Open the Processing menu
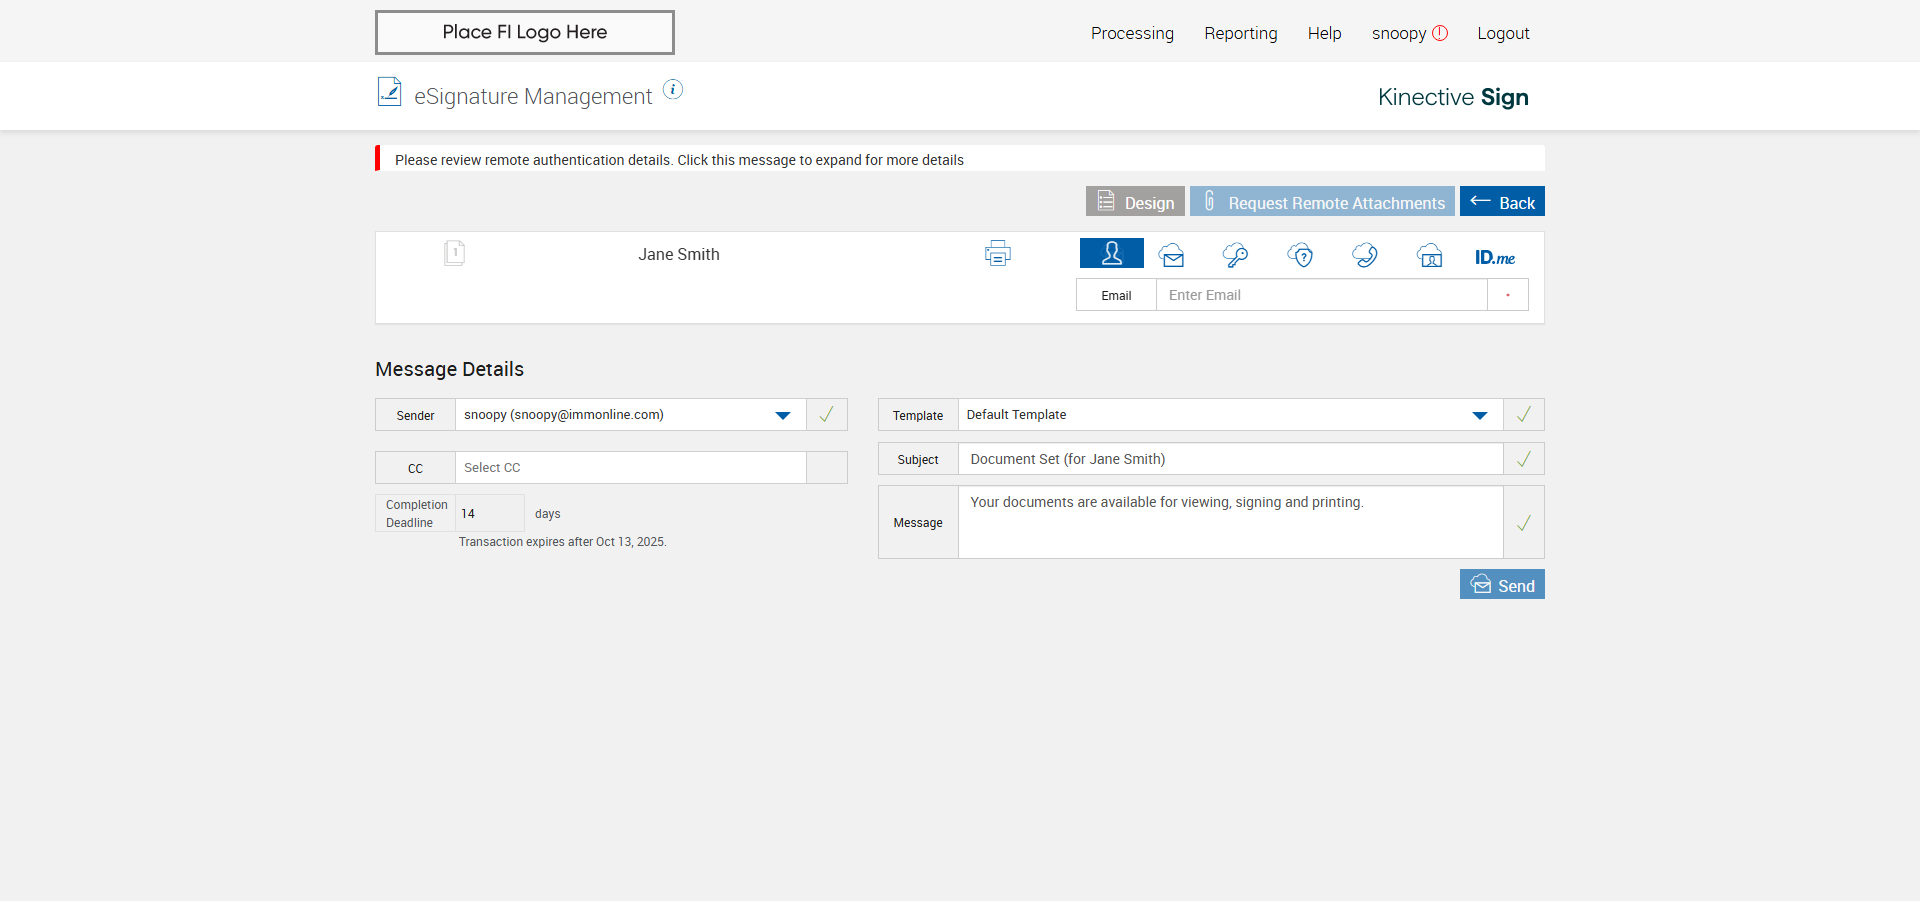The image size is (1920, 901). coord(1132,34)
